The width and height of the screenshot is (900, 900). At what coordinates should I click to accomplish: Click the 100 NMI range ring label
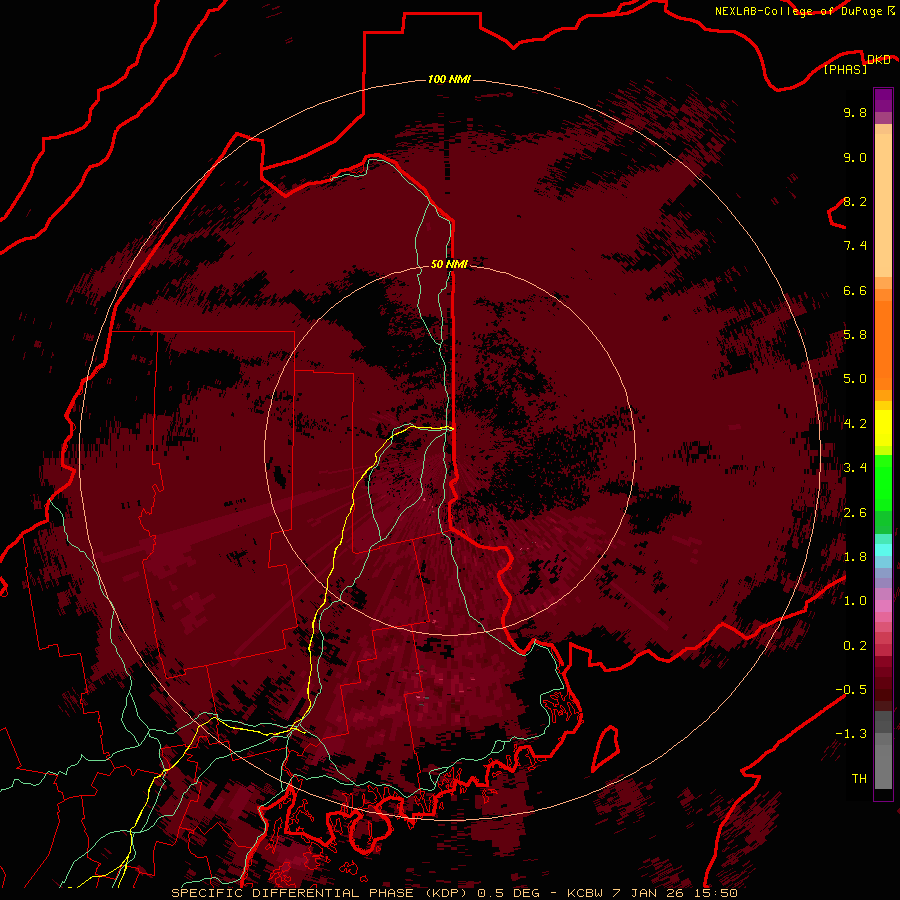[449, 79]
